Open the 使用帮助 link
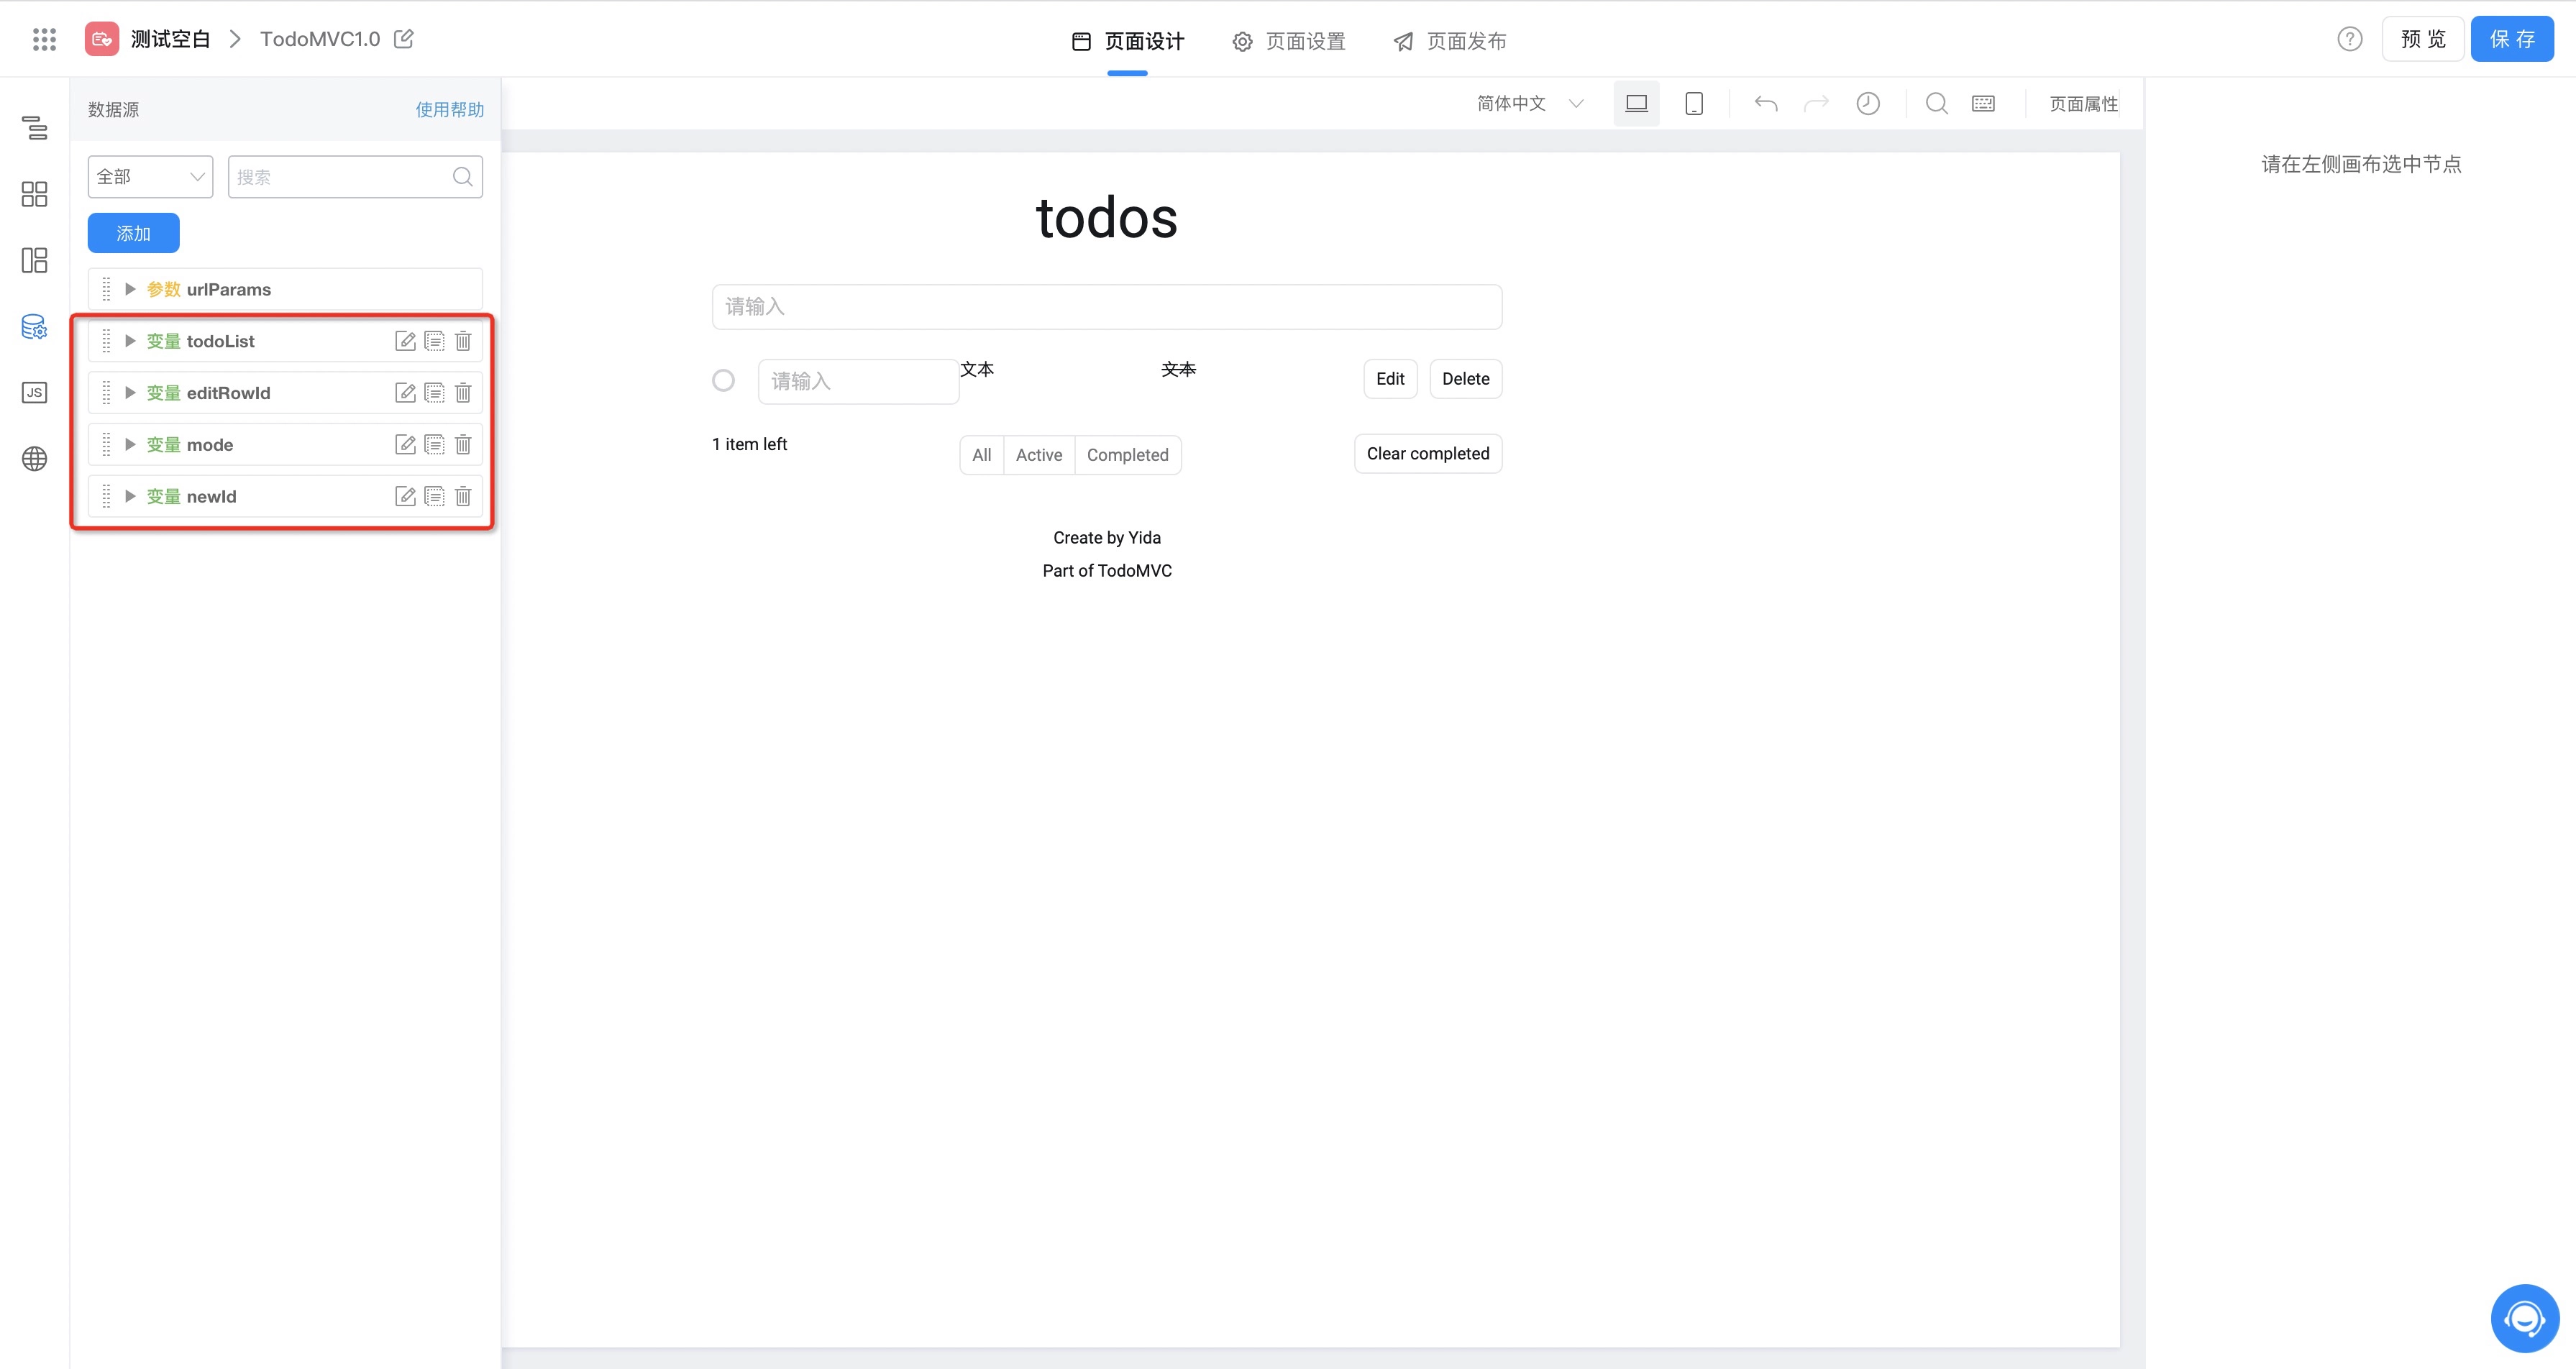Screen dimensions: 2576x1369 (x=449, y=109)
